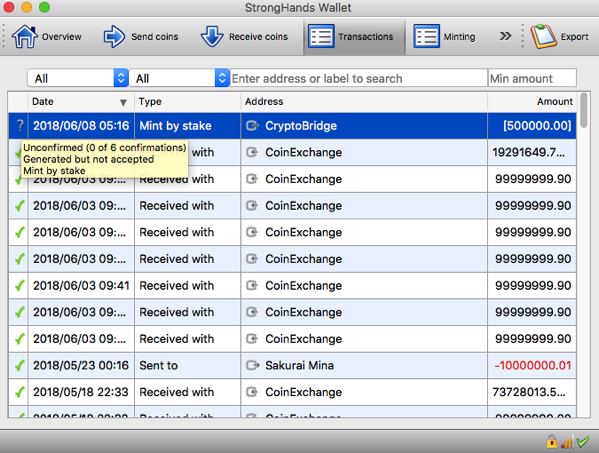Select the 19291649.7... amount cell
The height and width of the screenshot is (453, 599).
532,152
